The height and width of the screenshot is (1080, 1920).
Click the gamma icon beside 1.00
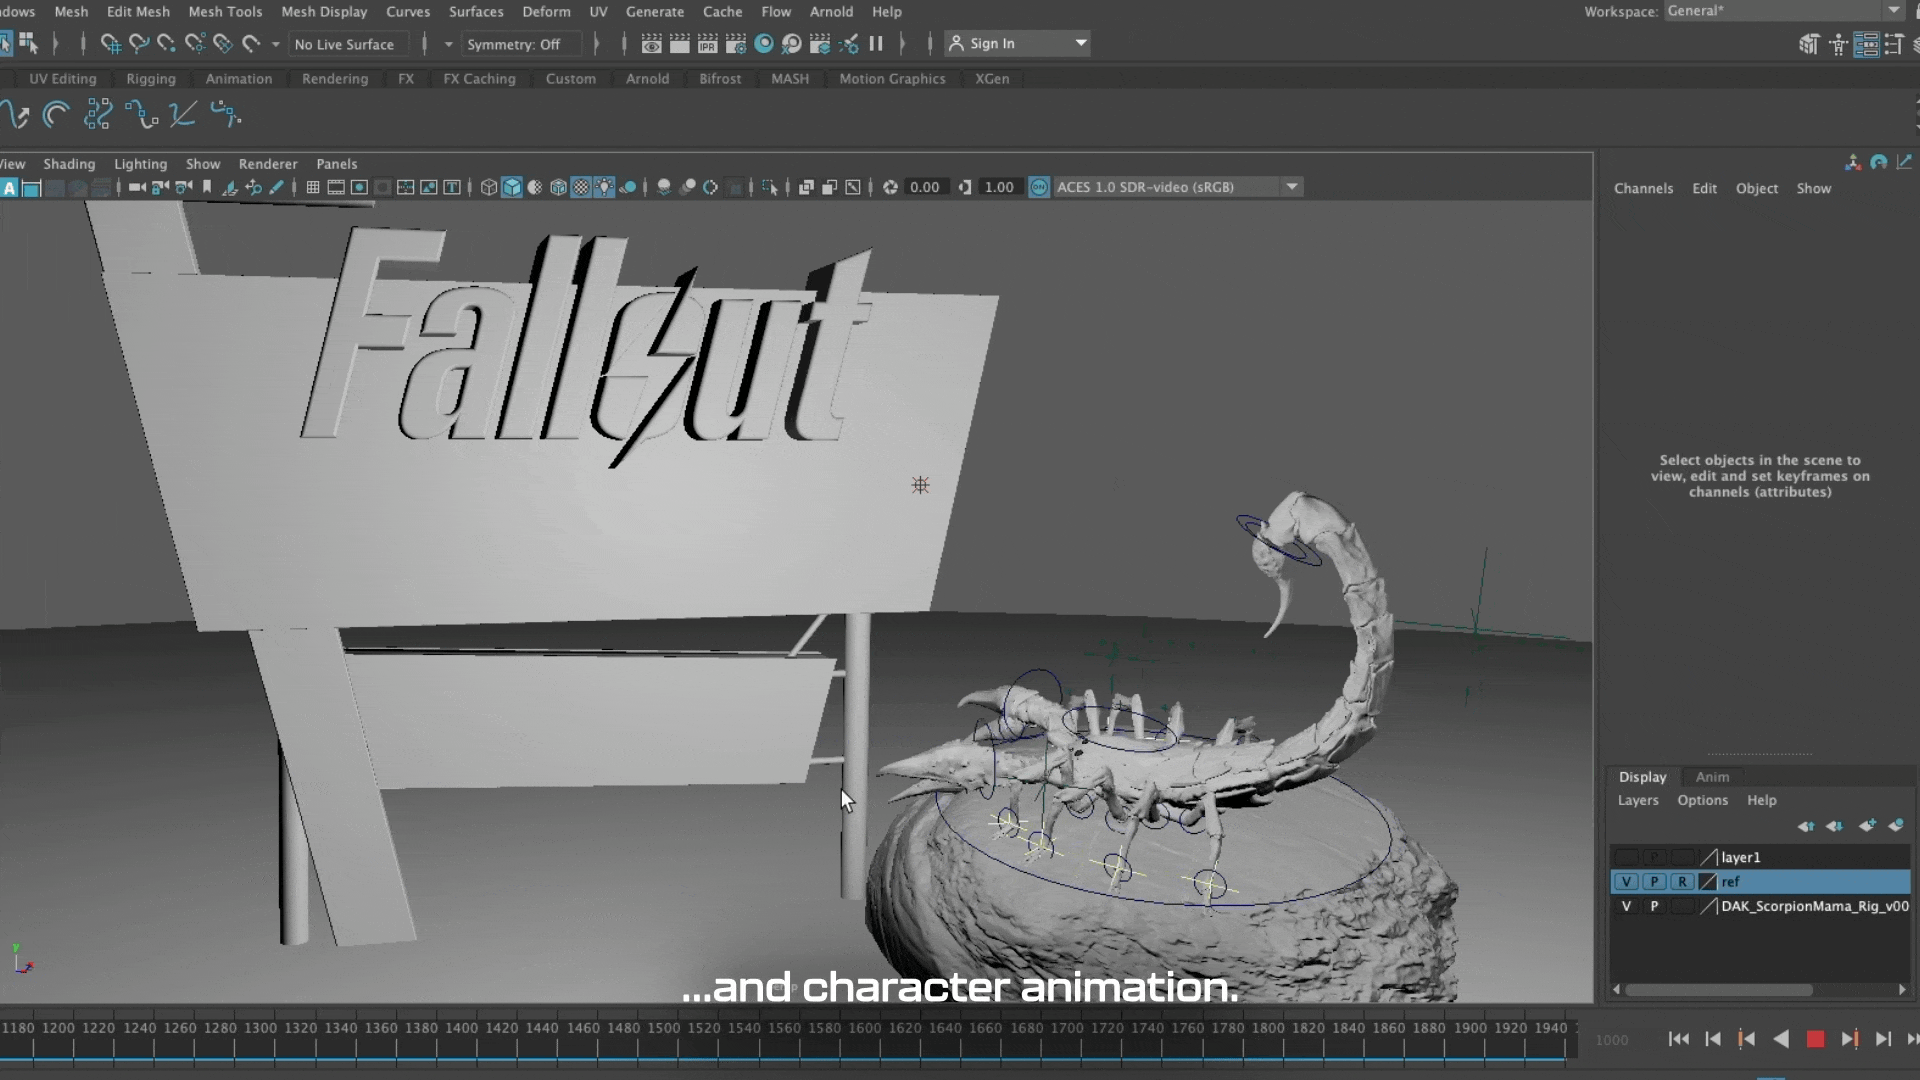click(x=965, y=187)
